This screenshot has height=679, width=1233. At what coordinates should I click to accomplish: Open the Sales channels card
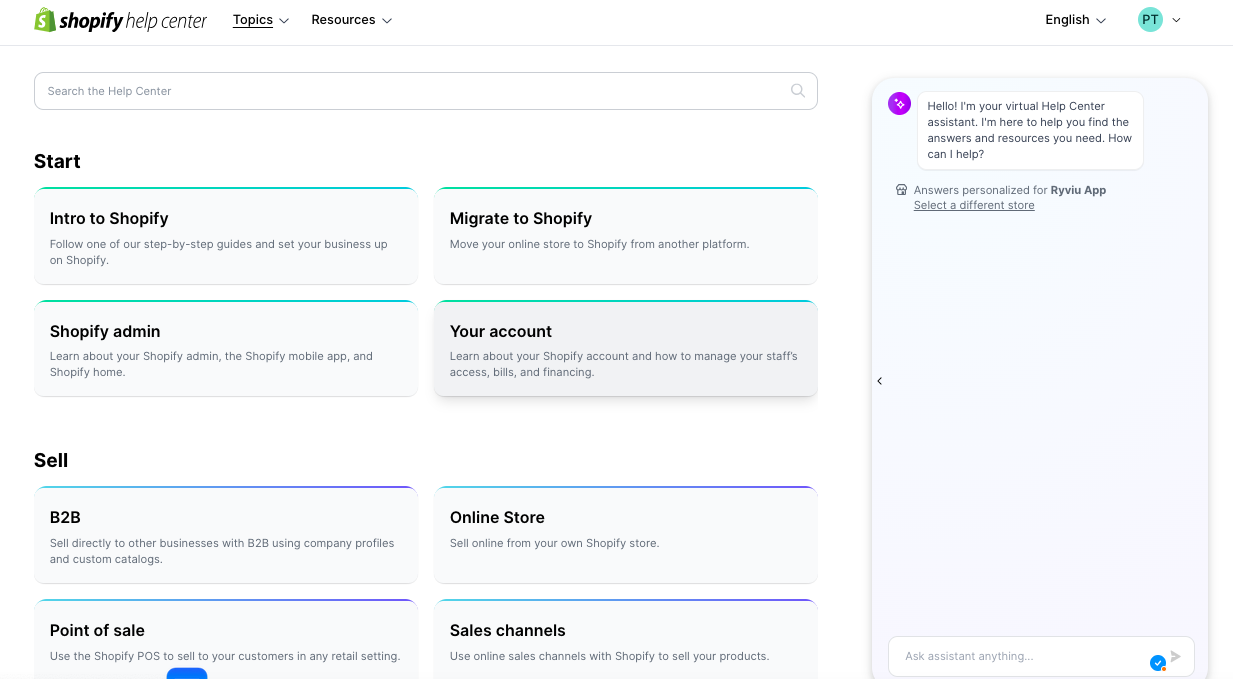(626, 639)
